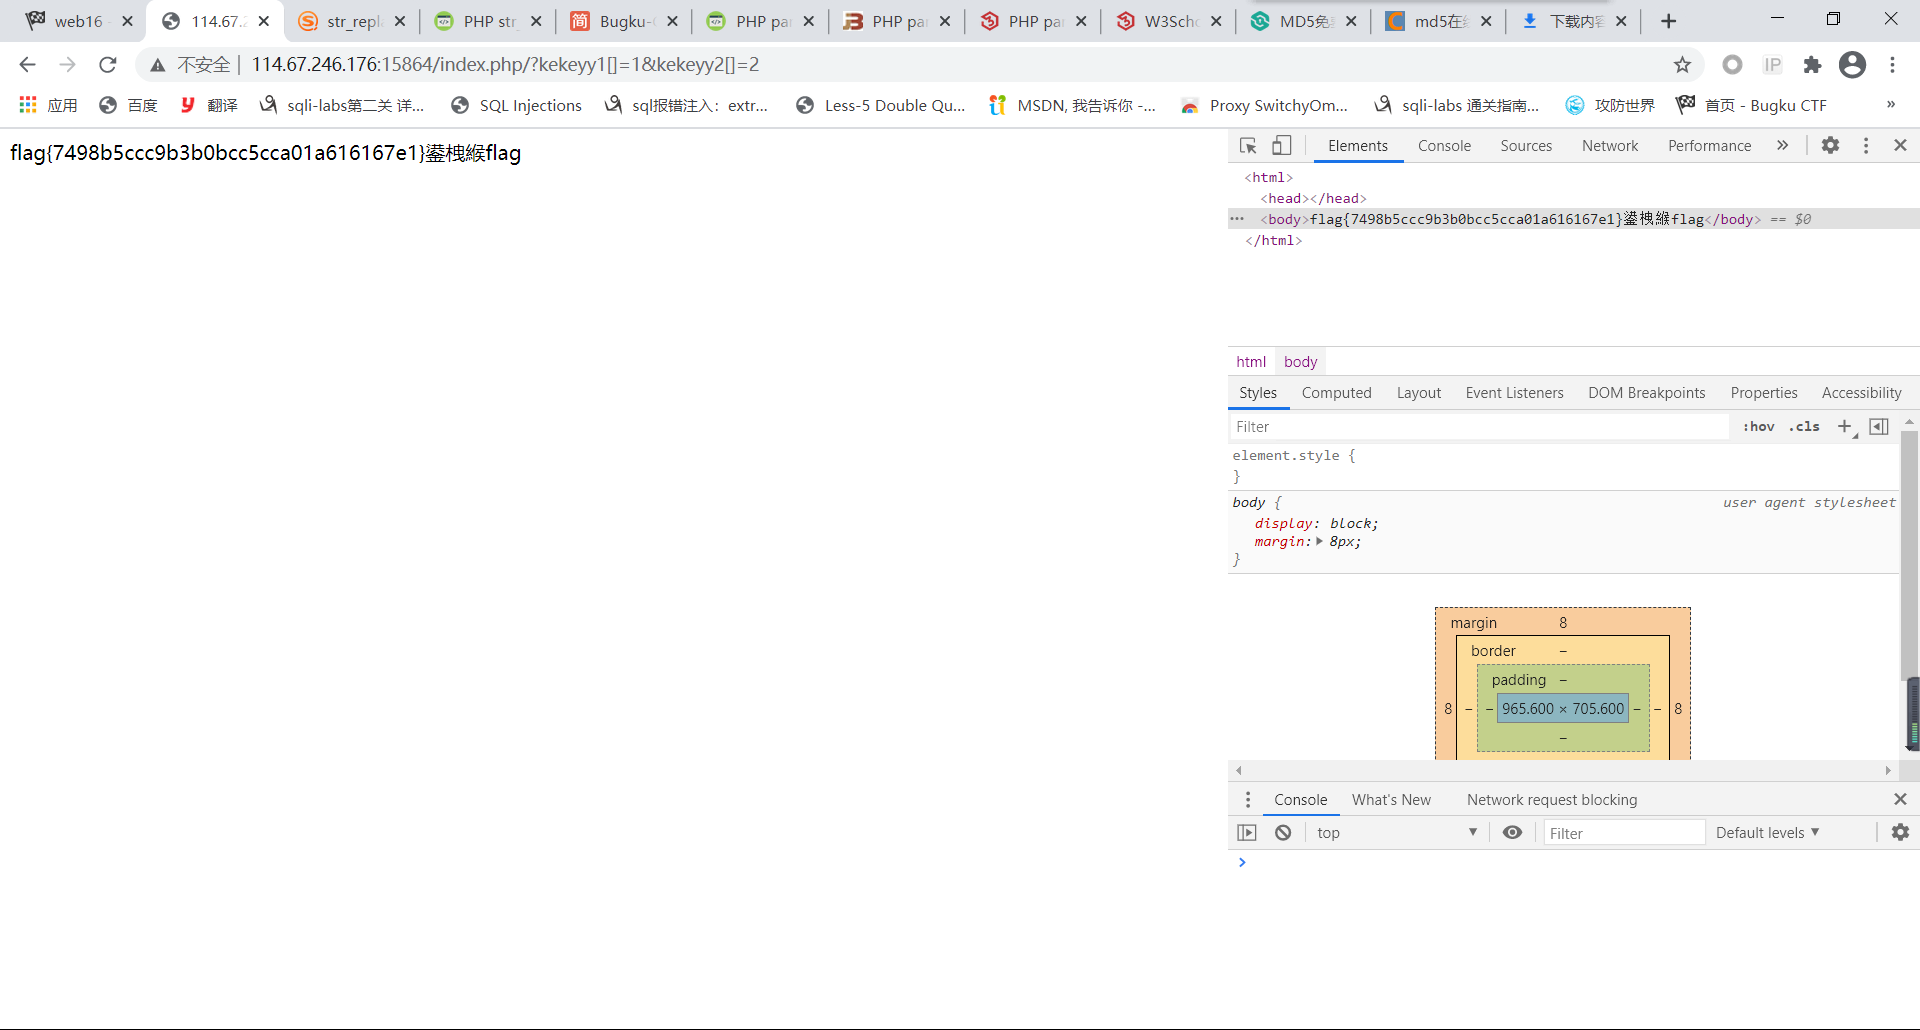Create a live expression with eye icon
This screenshot has width=1920, height=1030.
[1512, 833]
